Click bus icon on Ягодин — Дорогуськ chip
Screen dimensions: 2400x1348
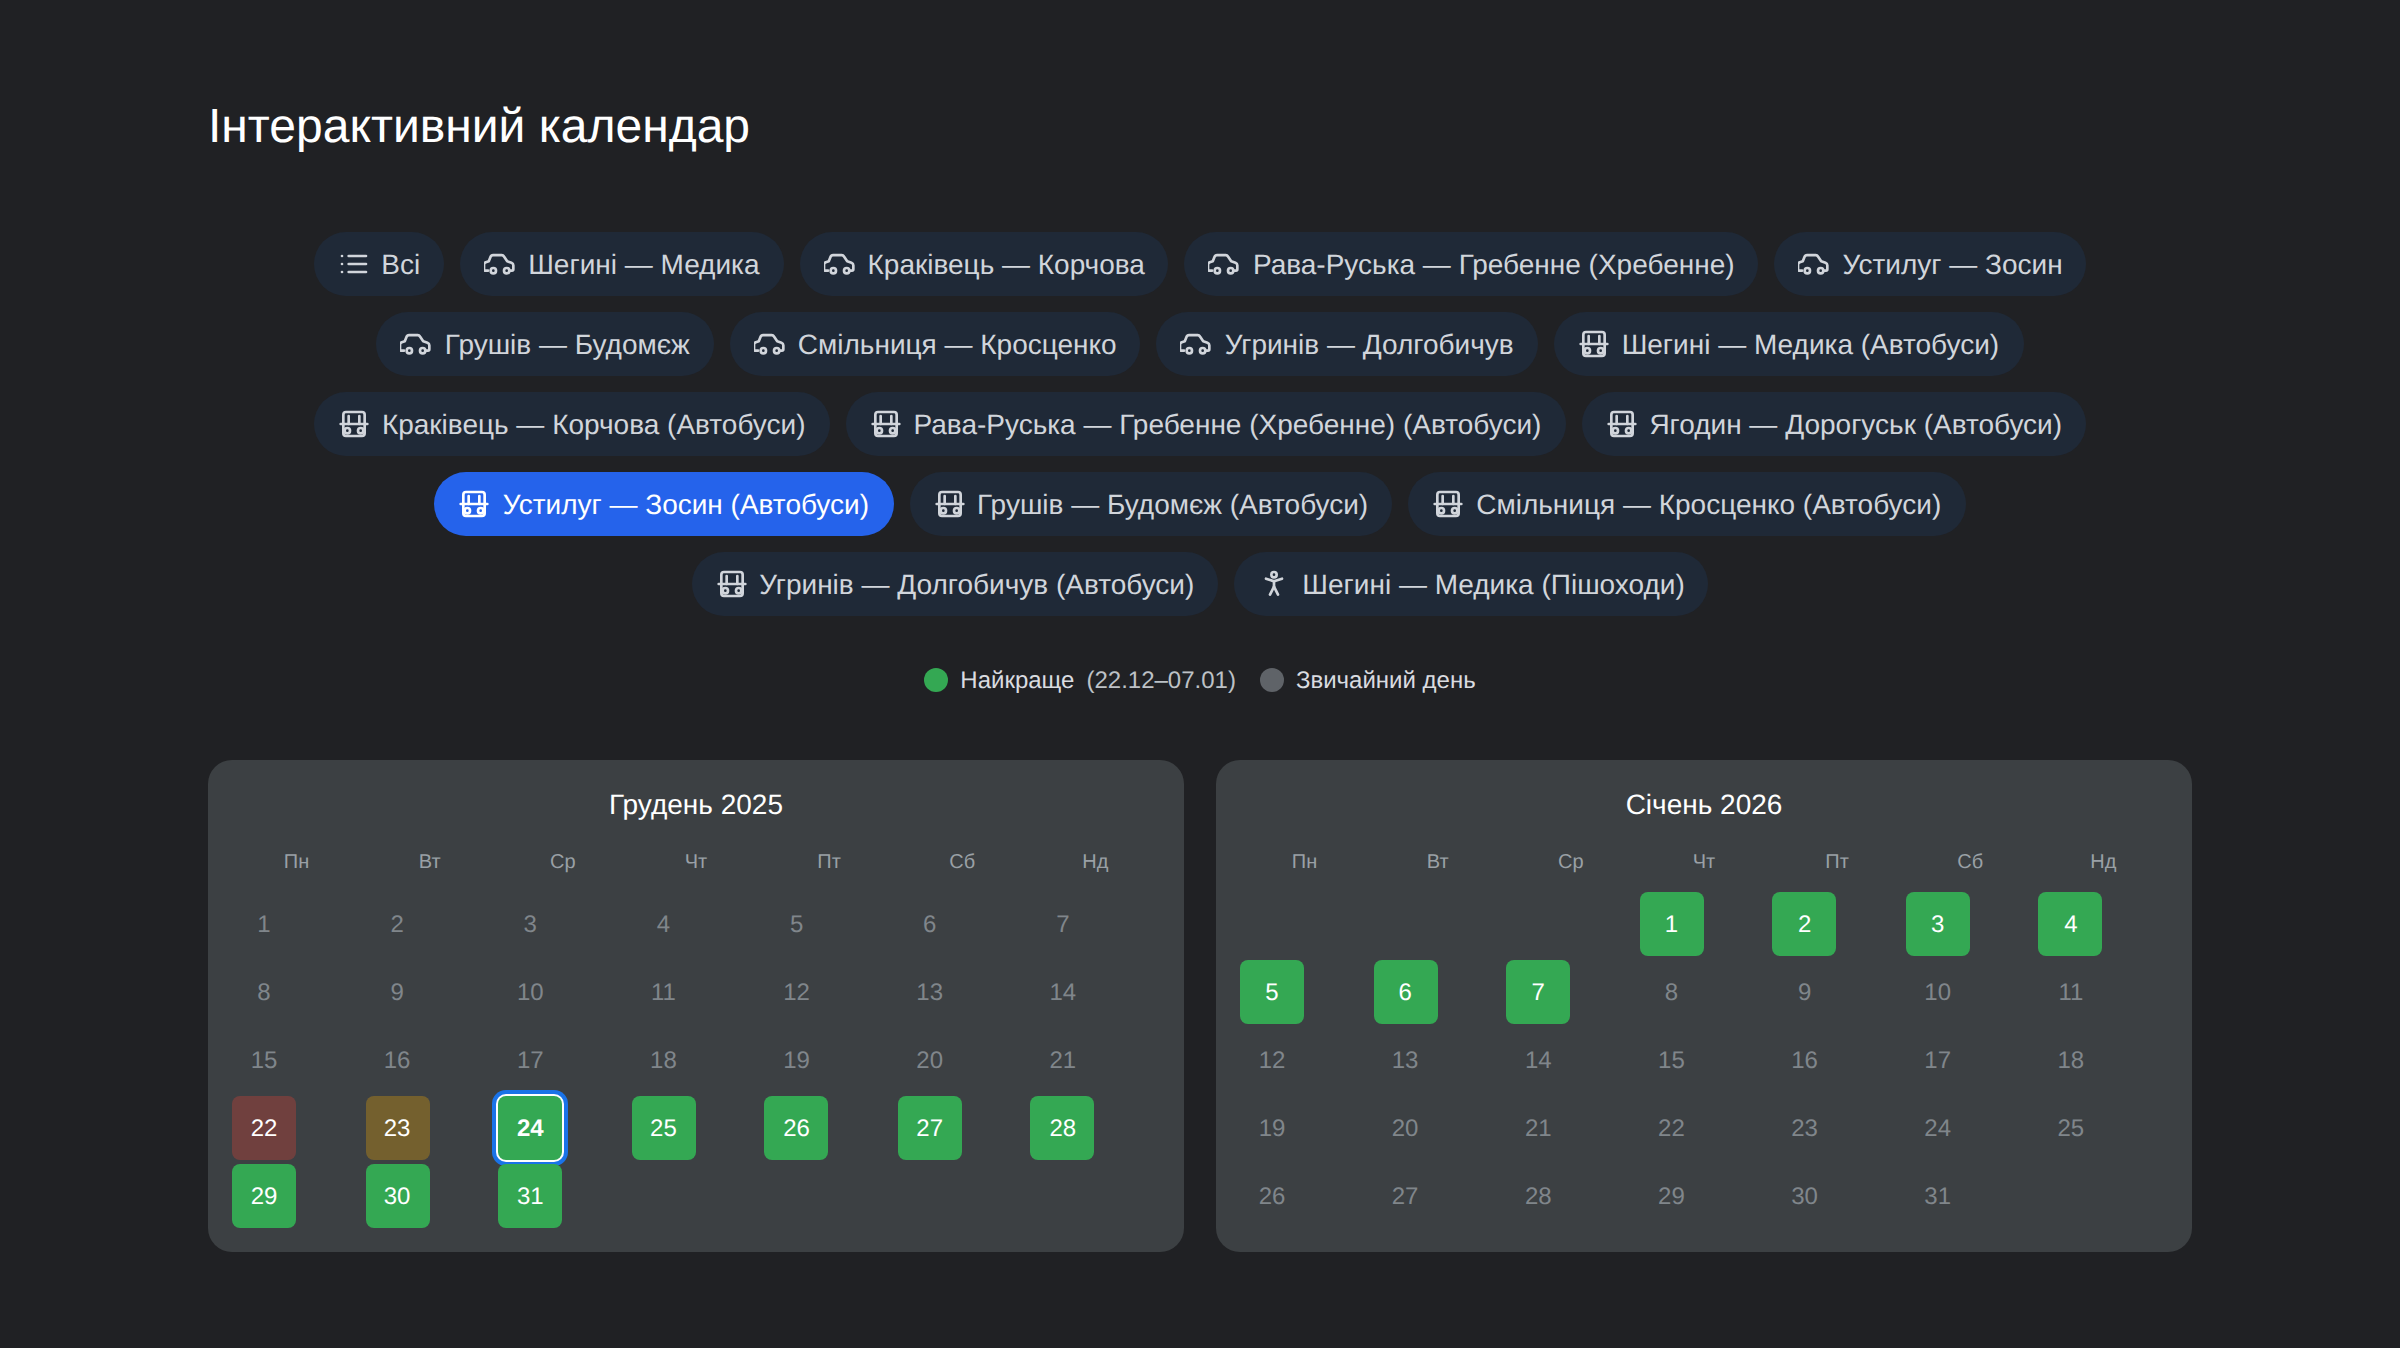(x=1621, y=424)
